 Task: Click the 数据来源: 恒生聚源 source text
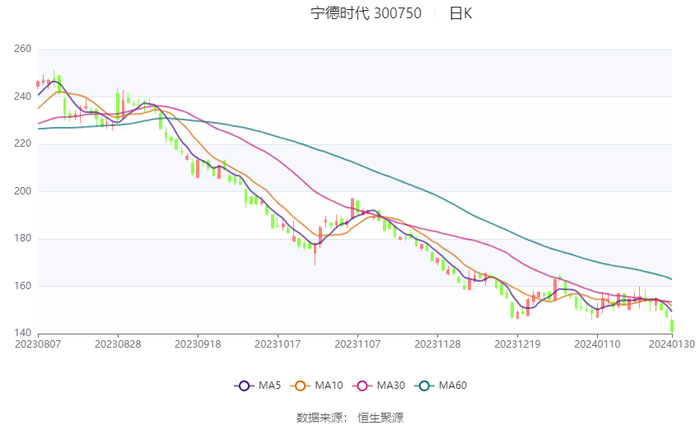[x=350, y=418]
